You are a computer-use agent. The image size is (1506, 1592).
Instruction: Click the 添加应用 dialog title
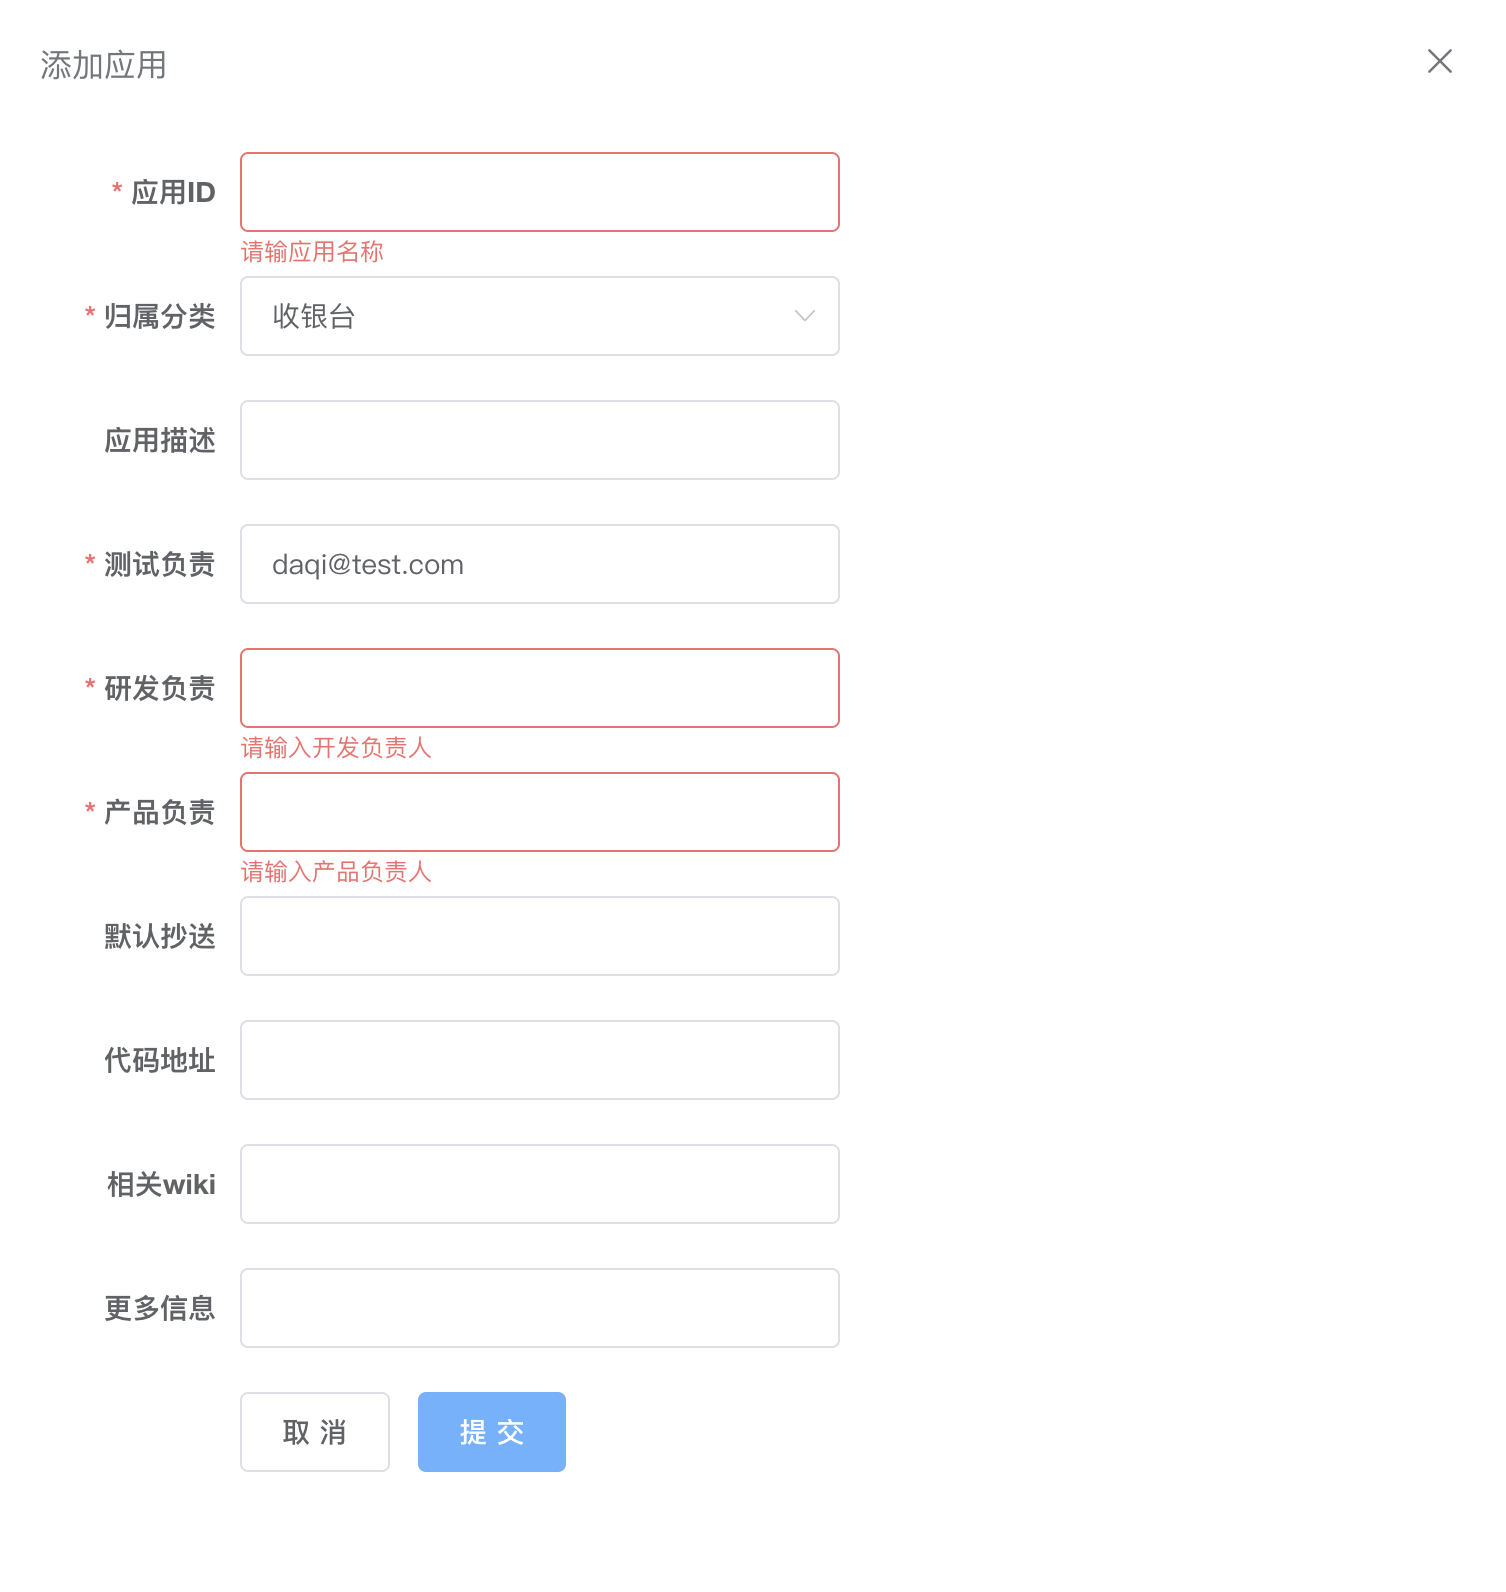tap(103, 65)
